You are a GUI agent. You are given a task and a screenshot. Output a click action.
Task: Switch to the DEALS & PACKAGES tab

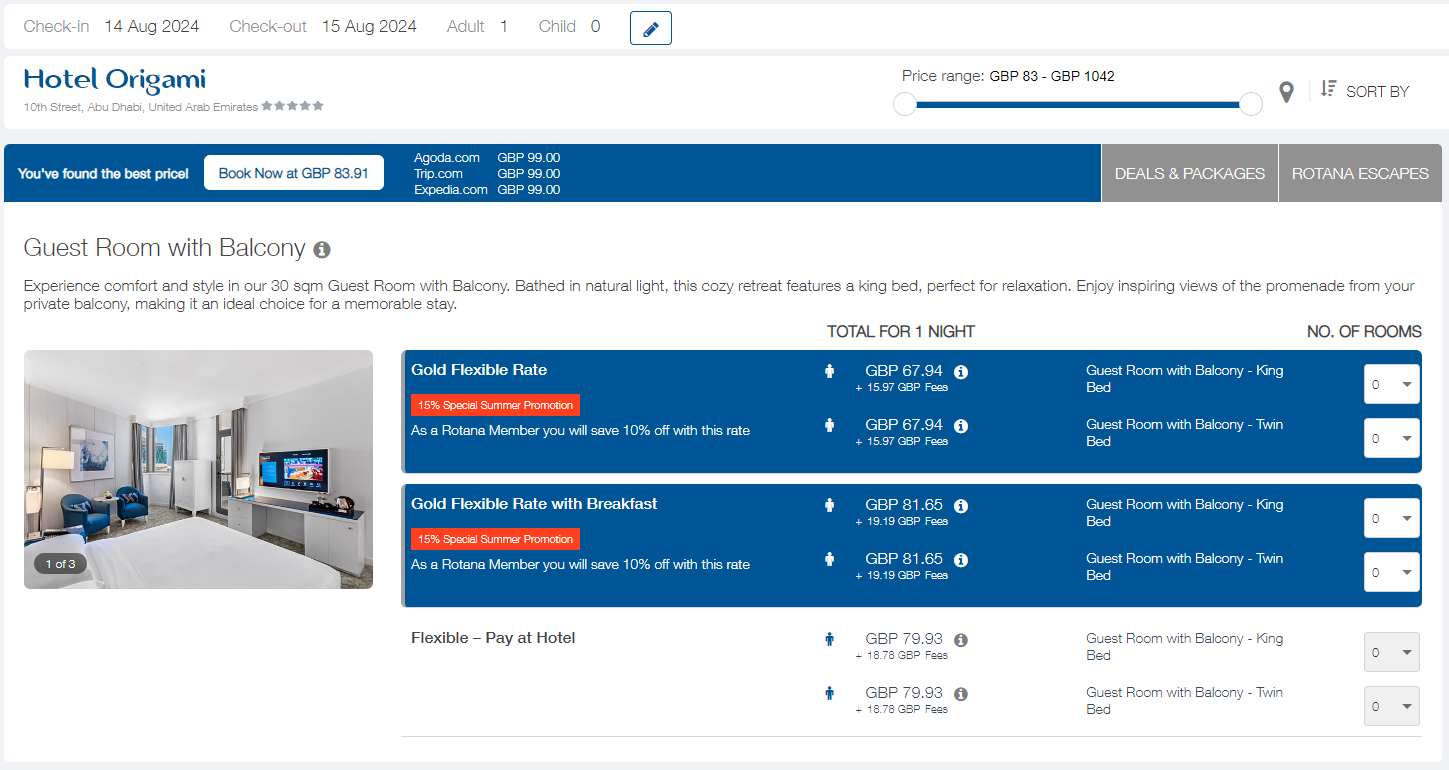pos(1190,173)
